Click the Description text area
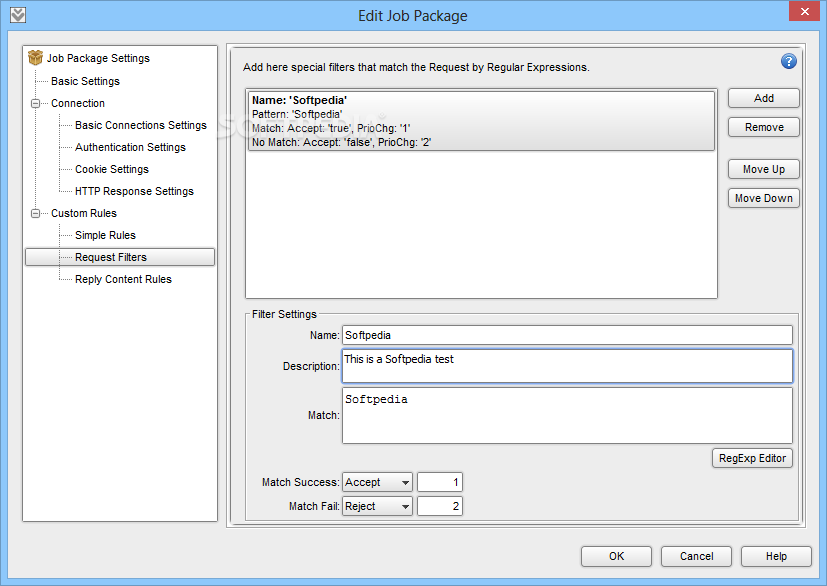 pyautogui.click(x=568, y=366)
